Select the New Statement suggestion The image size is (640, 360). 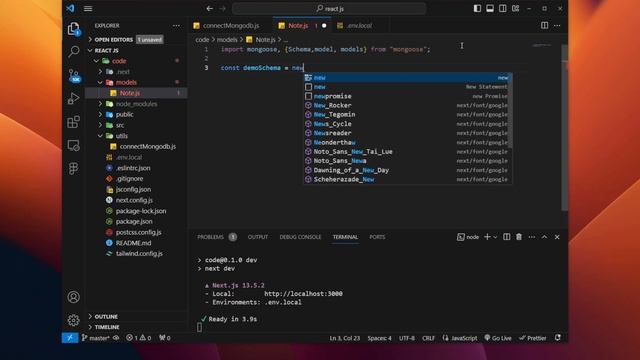tap(407, 87)
